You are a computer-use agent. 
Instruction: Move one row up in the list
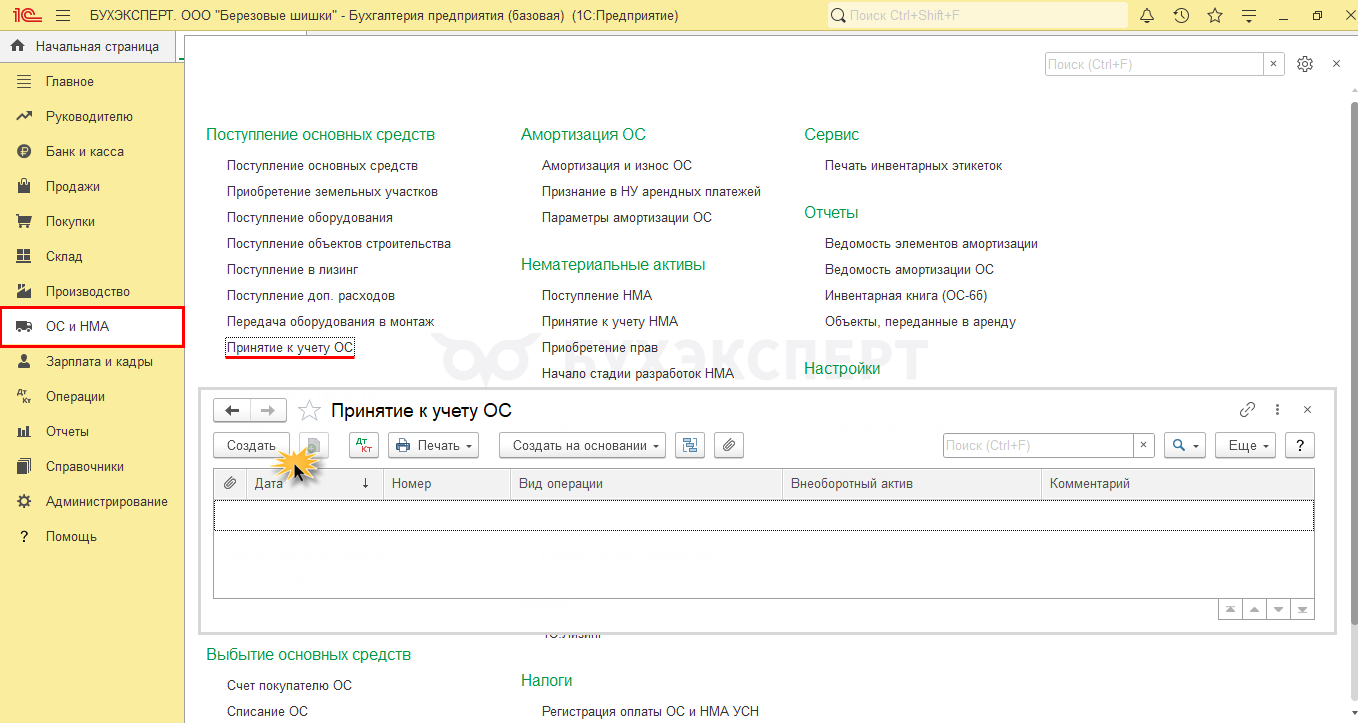point(1254,609)
